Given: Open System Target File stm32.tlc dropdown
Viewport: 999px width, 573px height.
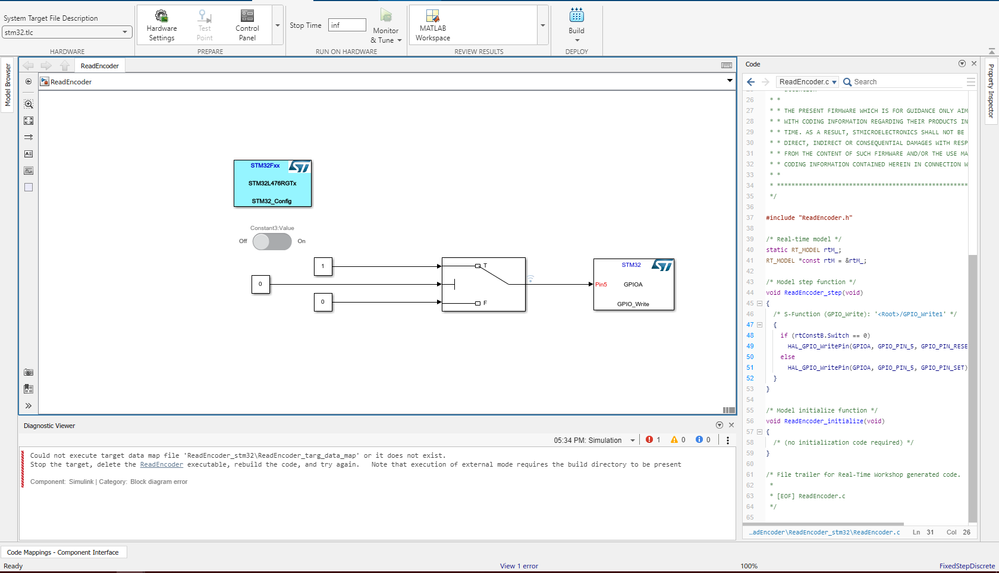Looking at the screenshot, I should (67, 32).
